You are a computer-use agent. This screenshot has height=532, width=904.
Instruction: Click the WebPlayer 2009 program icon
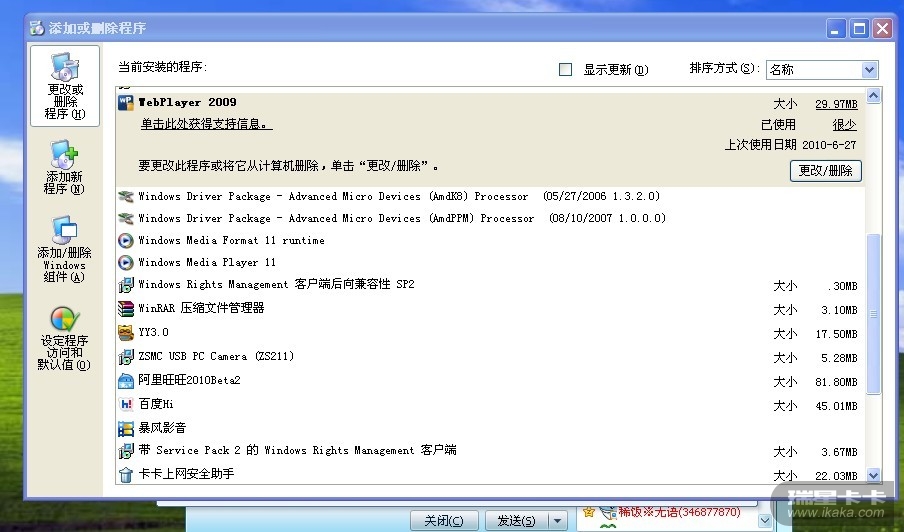coord(126,103)
